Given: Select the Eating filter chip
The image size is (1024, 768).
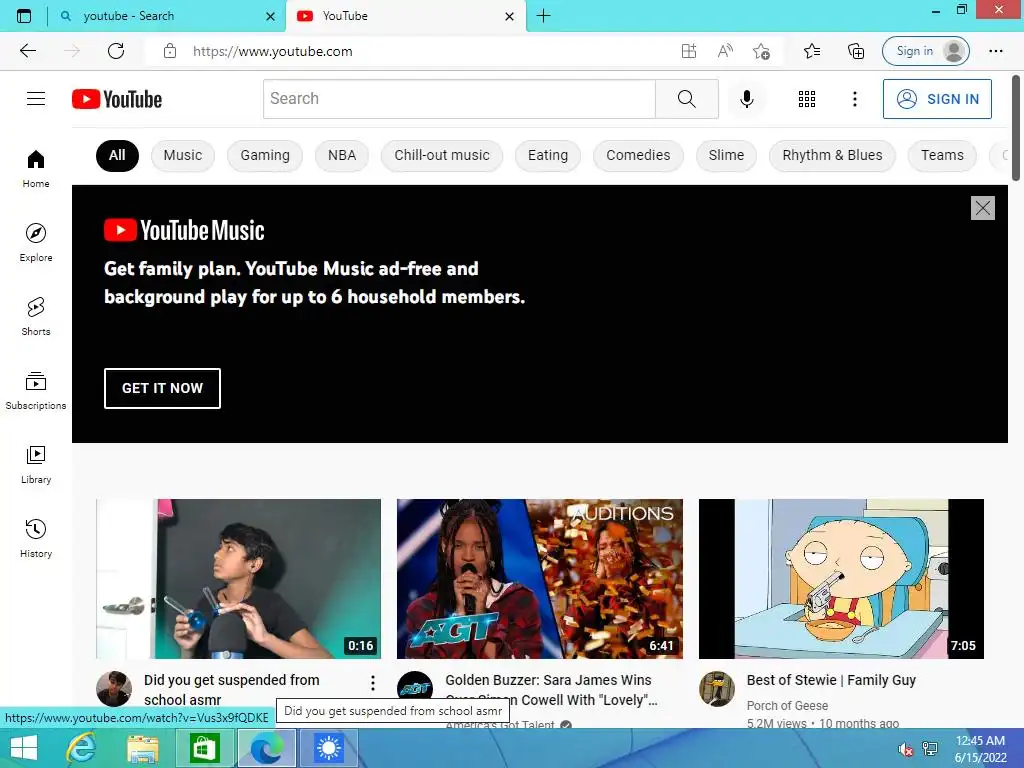Looking at the screenshot, I should pyautogui.click(x=548, y=155).
